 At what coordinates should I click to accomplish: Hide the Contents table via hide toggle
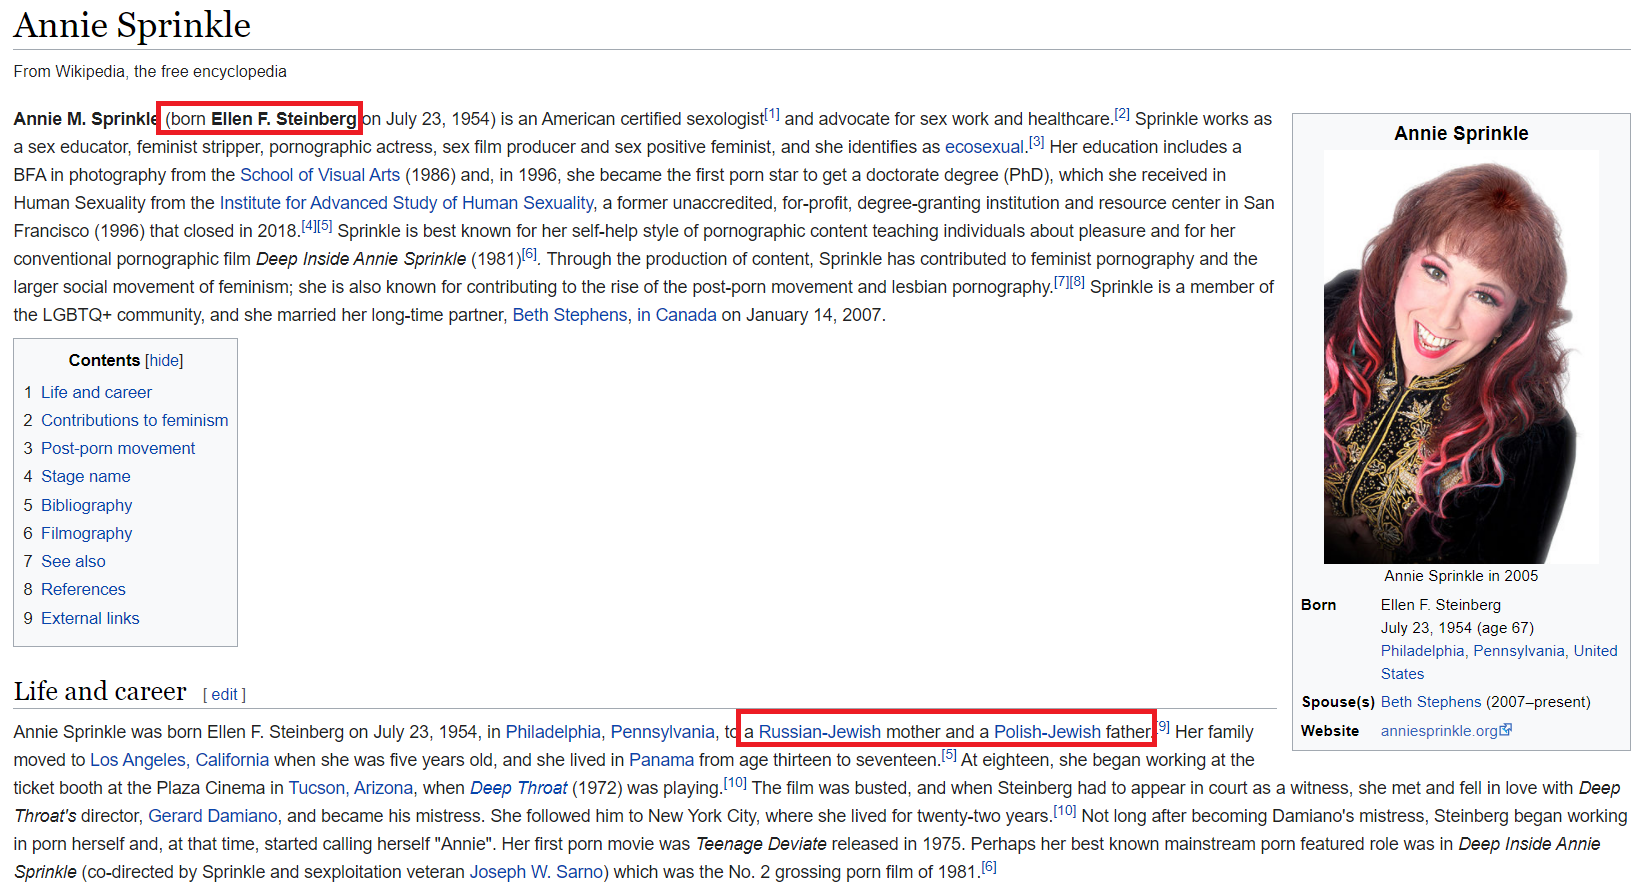point(164,360)
